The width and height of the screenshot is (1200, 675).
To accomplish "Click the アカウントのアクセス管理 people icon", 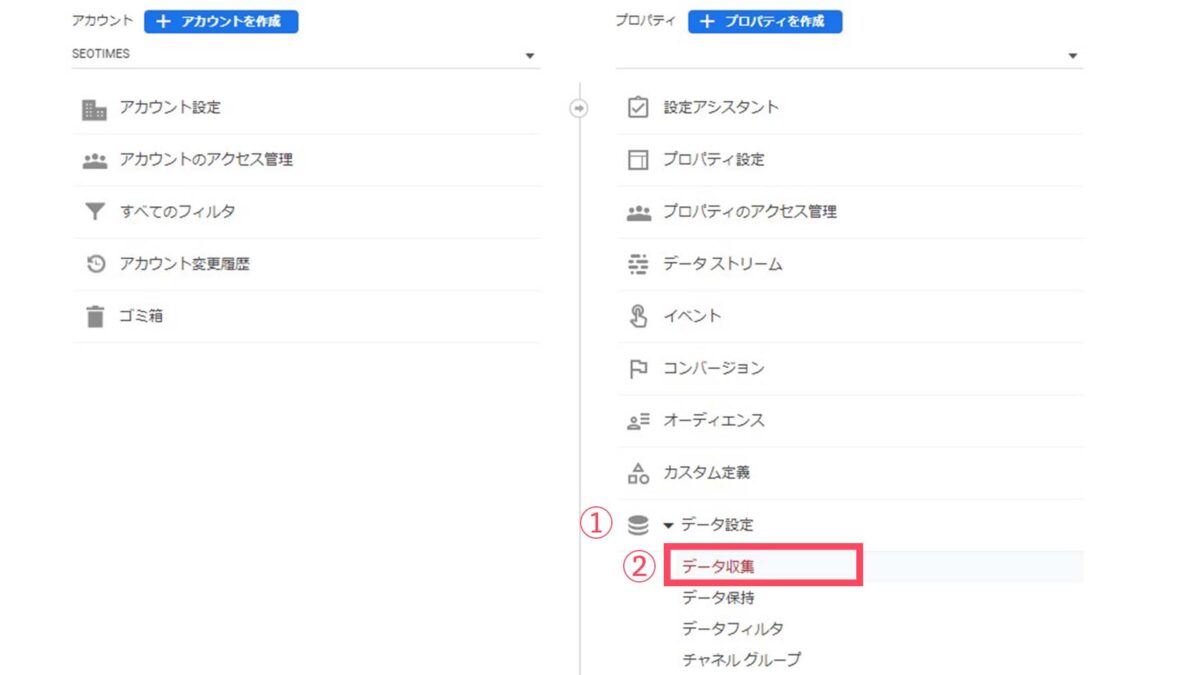I will (94, 160).
